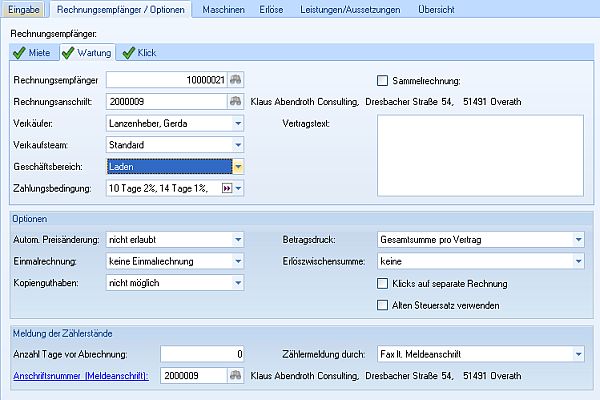This screenshot has width=600, height=400.
Task: Click binoculars lookup icon next to Rechnungsanschrift
Action: pyautogui.click(x=237, y=101)
